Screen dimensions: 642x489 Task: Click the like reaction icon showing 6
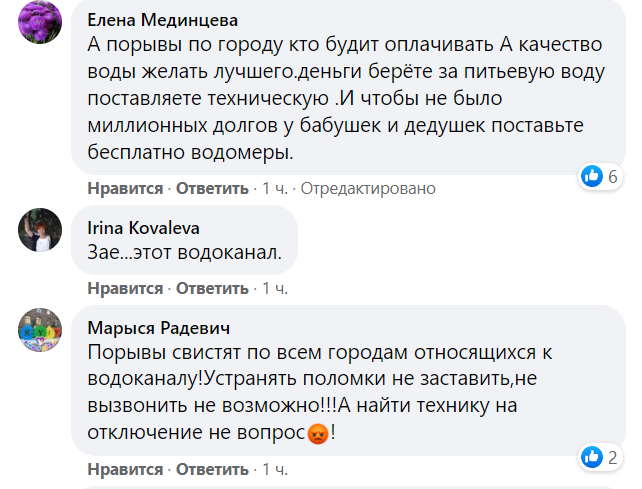(x=592, y=177)
